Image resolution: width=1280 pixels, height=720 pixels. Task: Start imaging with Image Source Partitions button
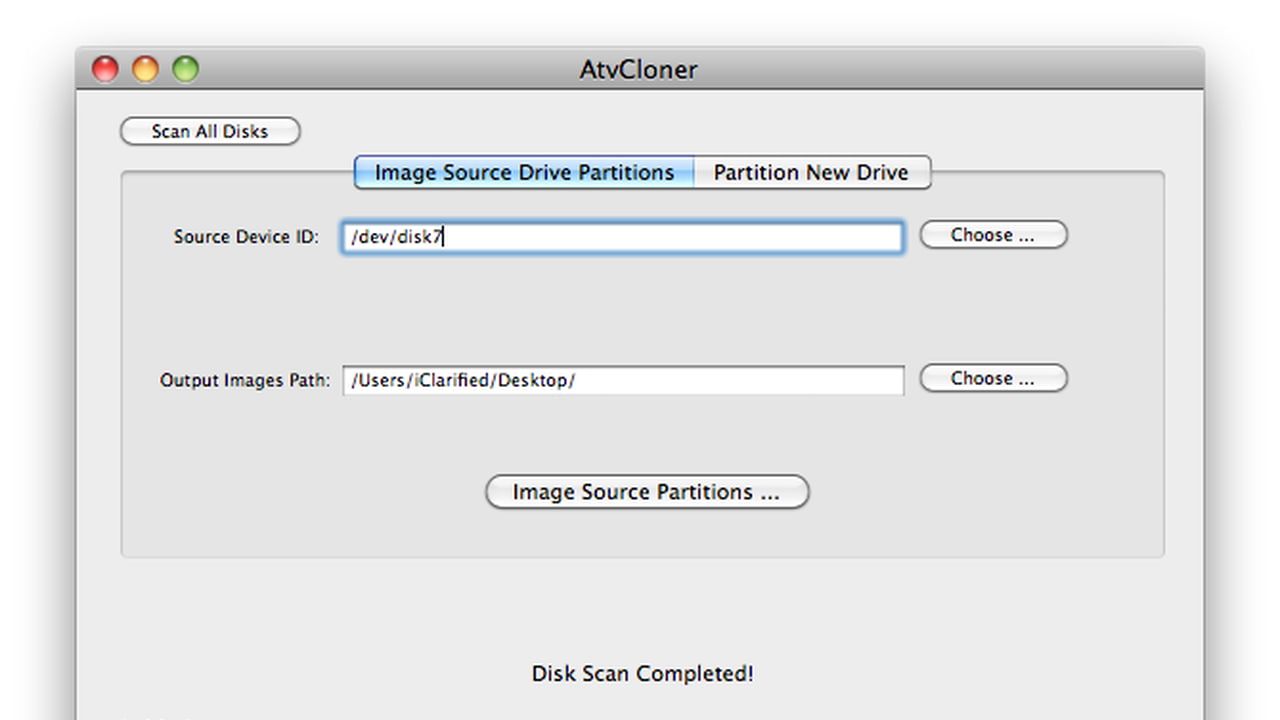coord(646,492)
